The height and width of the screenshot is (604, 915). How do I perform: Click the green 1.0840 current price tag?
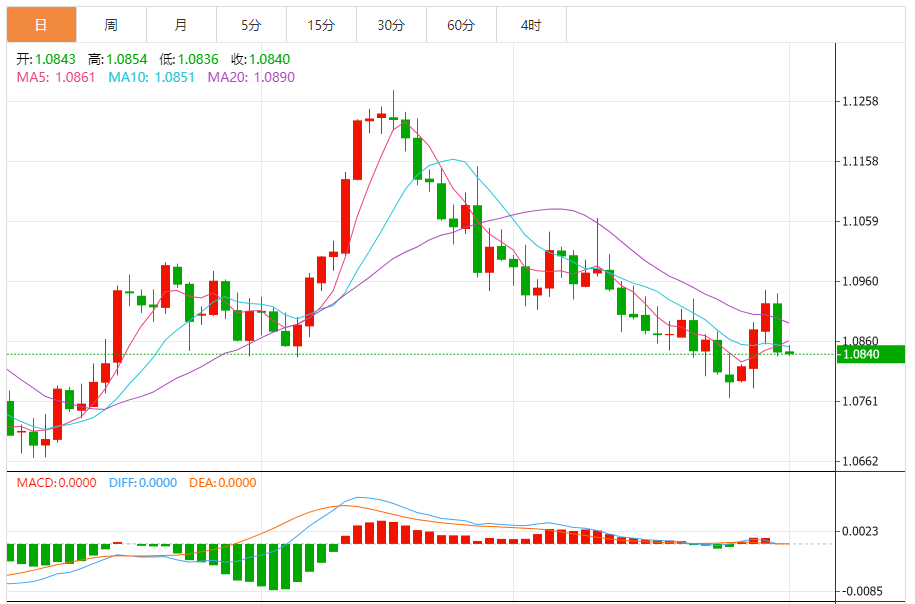[871, 354]
